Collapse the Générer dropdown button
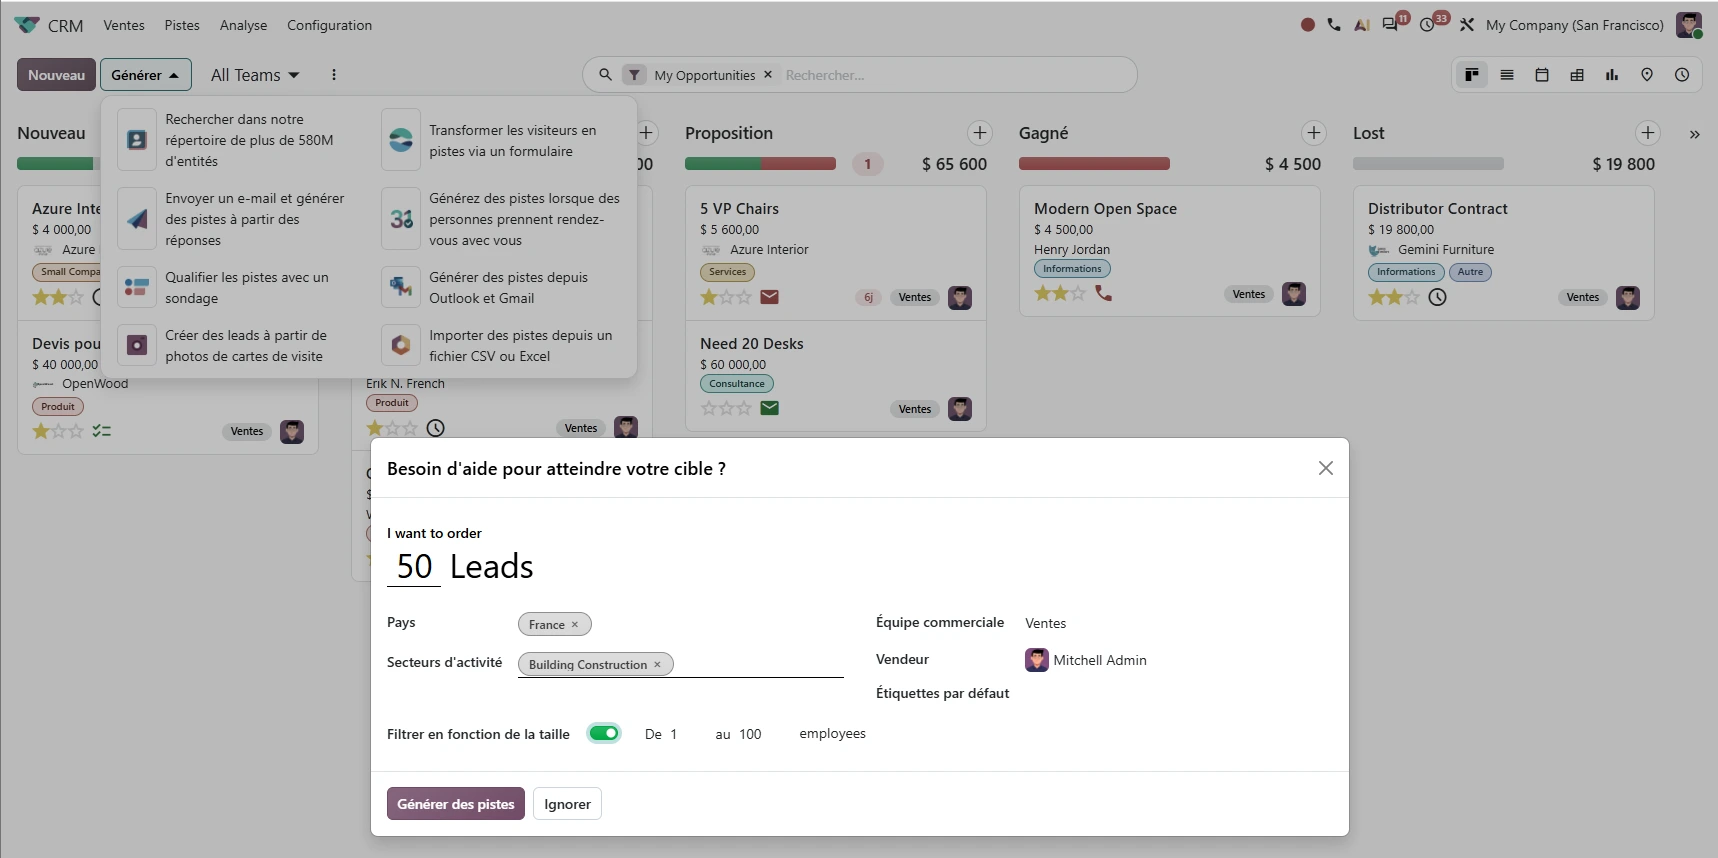1718x858 pixels. coord(146,75)
